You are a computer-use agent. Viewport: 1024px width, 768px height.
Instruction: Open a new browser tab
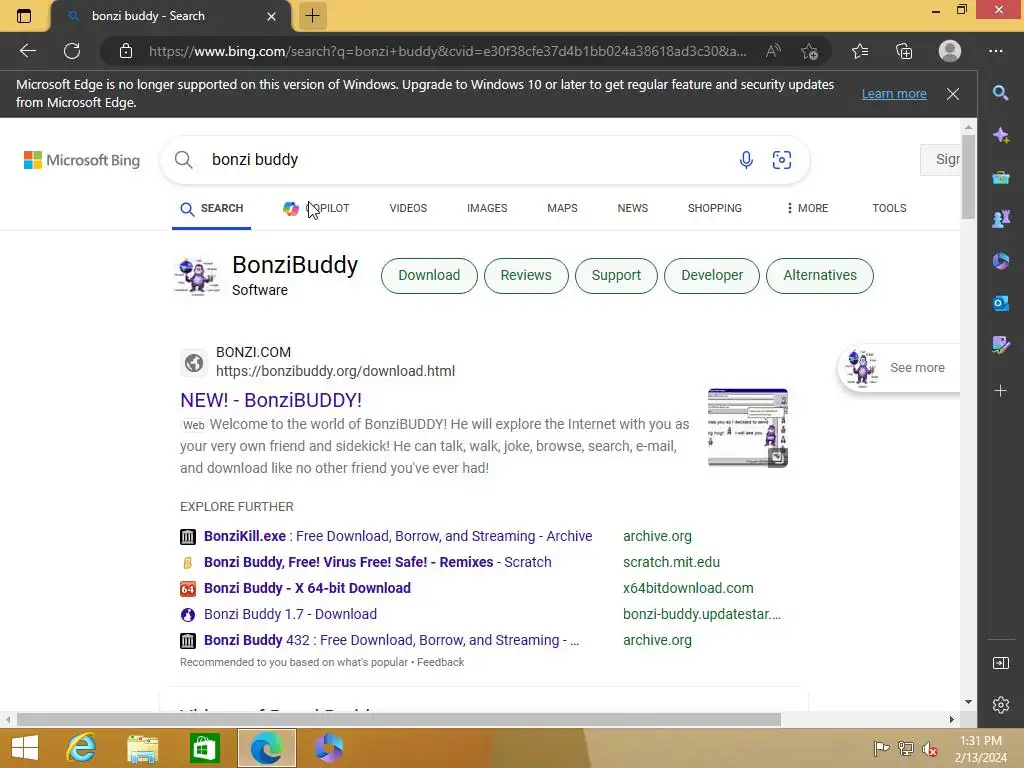(312, 16)
